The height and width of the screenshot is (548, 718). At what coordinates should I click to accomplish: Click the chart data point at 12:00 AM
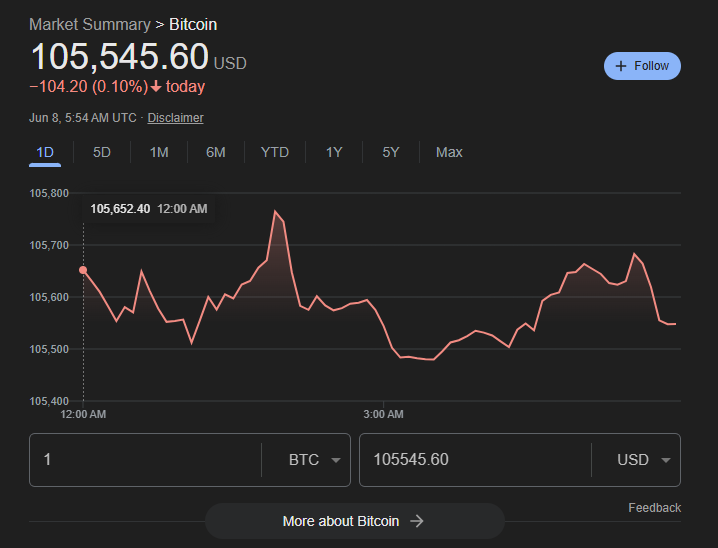click(x=83, y=270)
